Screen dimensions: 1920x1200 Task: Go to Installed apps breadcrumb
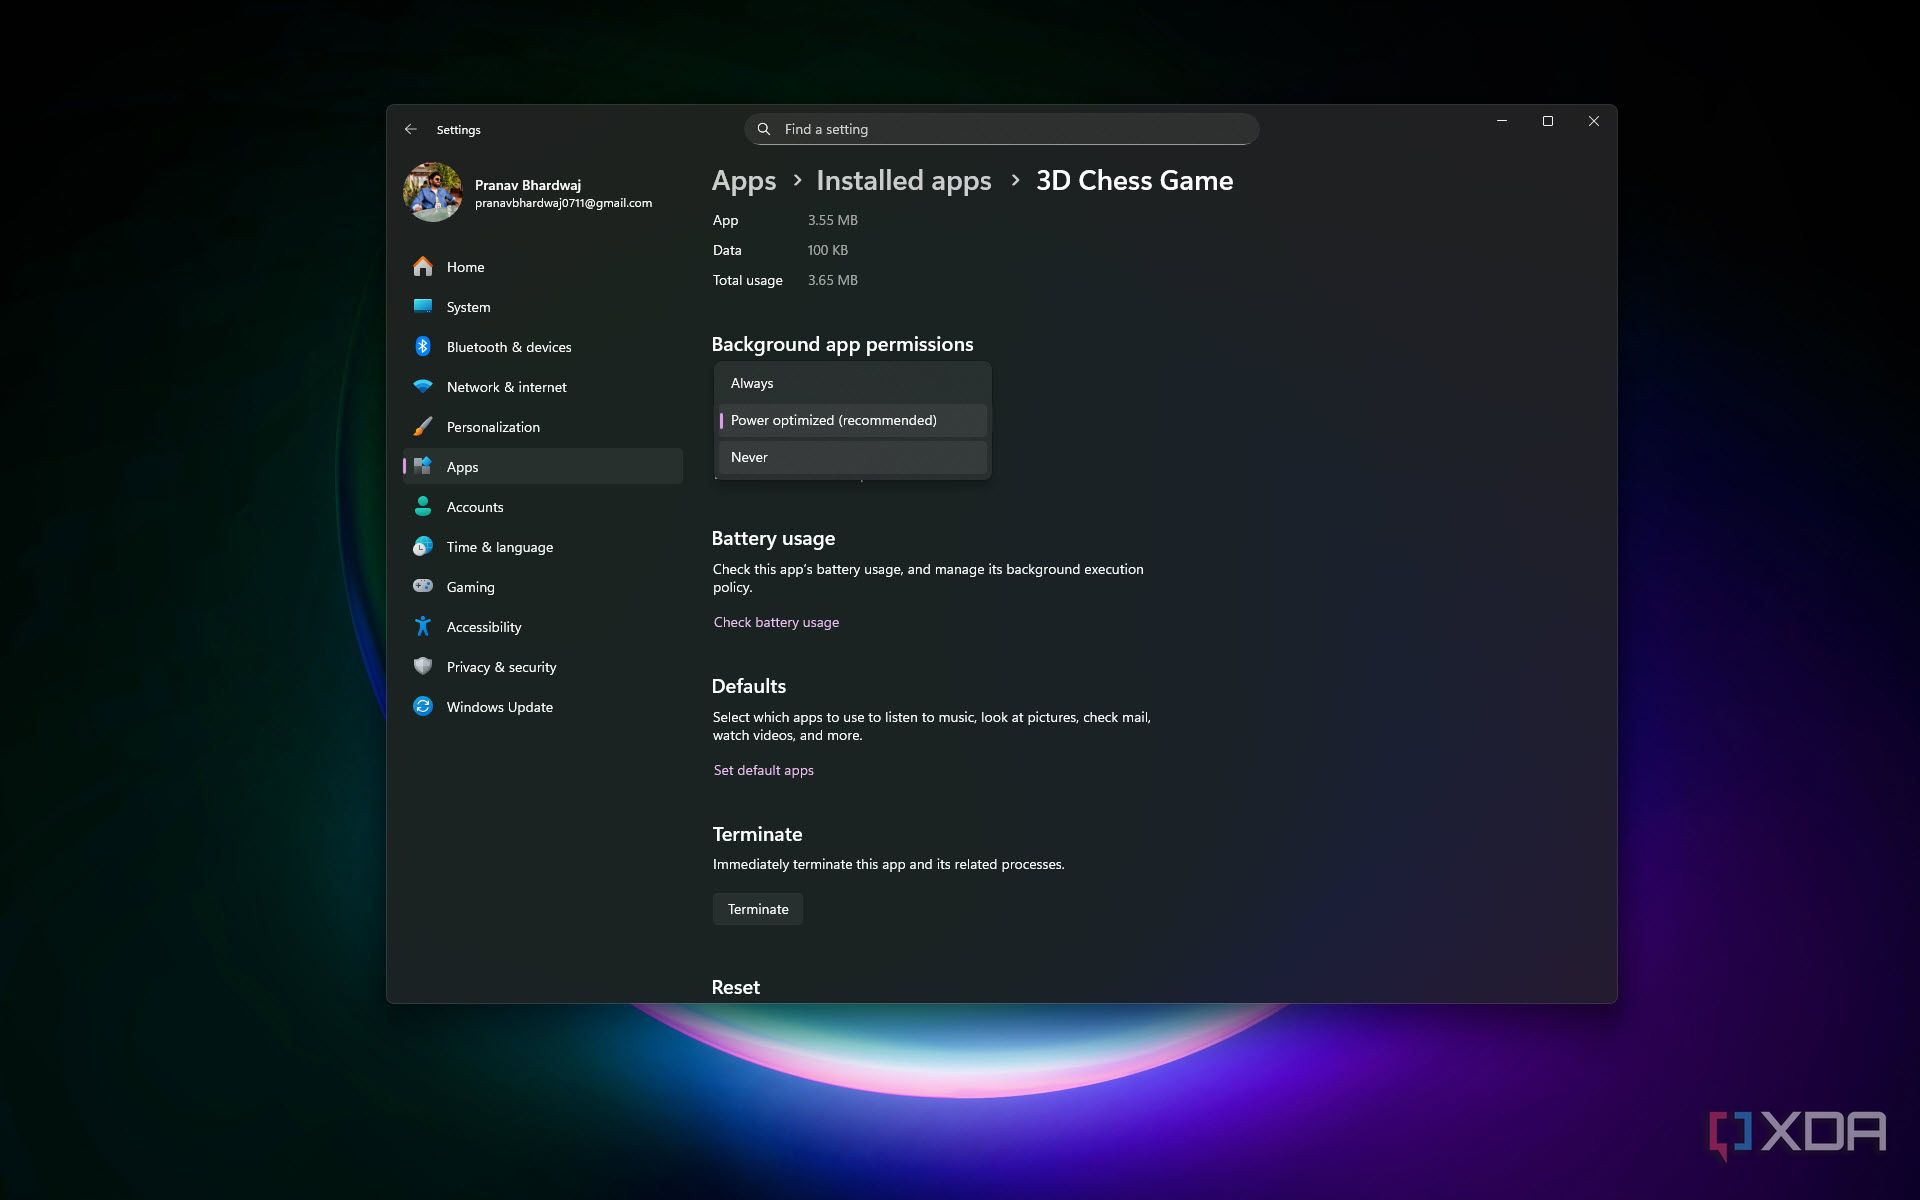[x=904, y=180]
